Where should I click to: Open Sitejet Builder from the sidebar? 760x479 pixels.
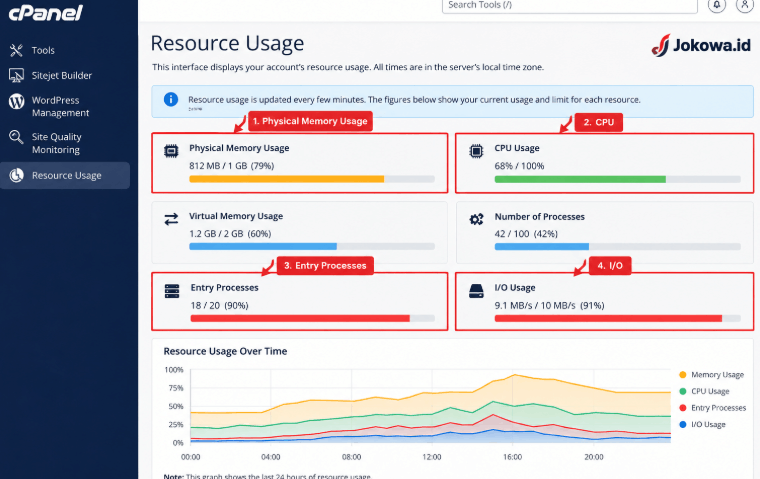pos(62,75)
